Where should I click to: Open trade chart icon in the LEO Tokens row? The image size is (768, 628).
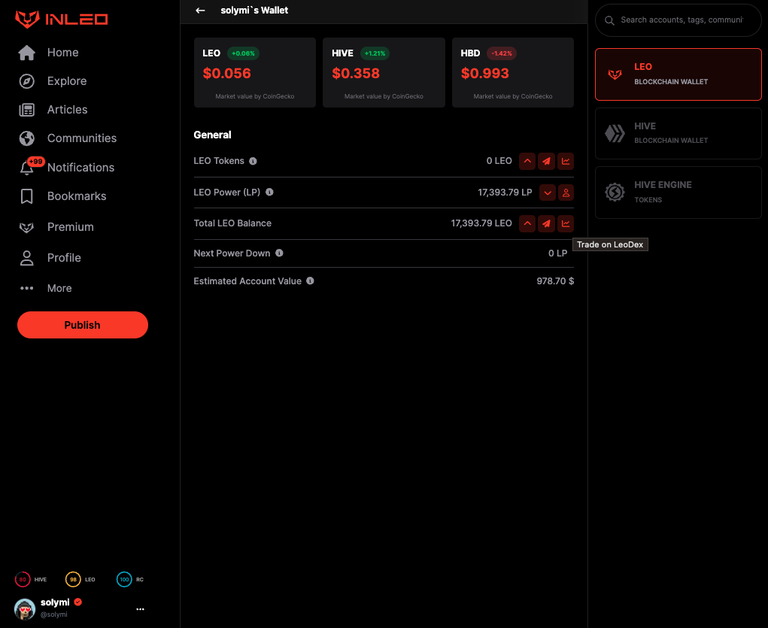click(x=566, y=161)
